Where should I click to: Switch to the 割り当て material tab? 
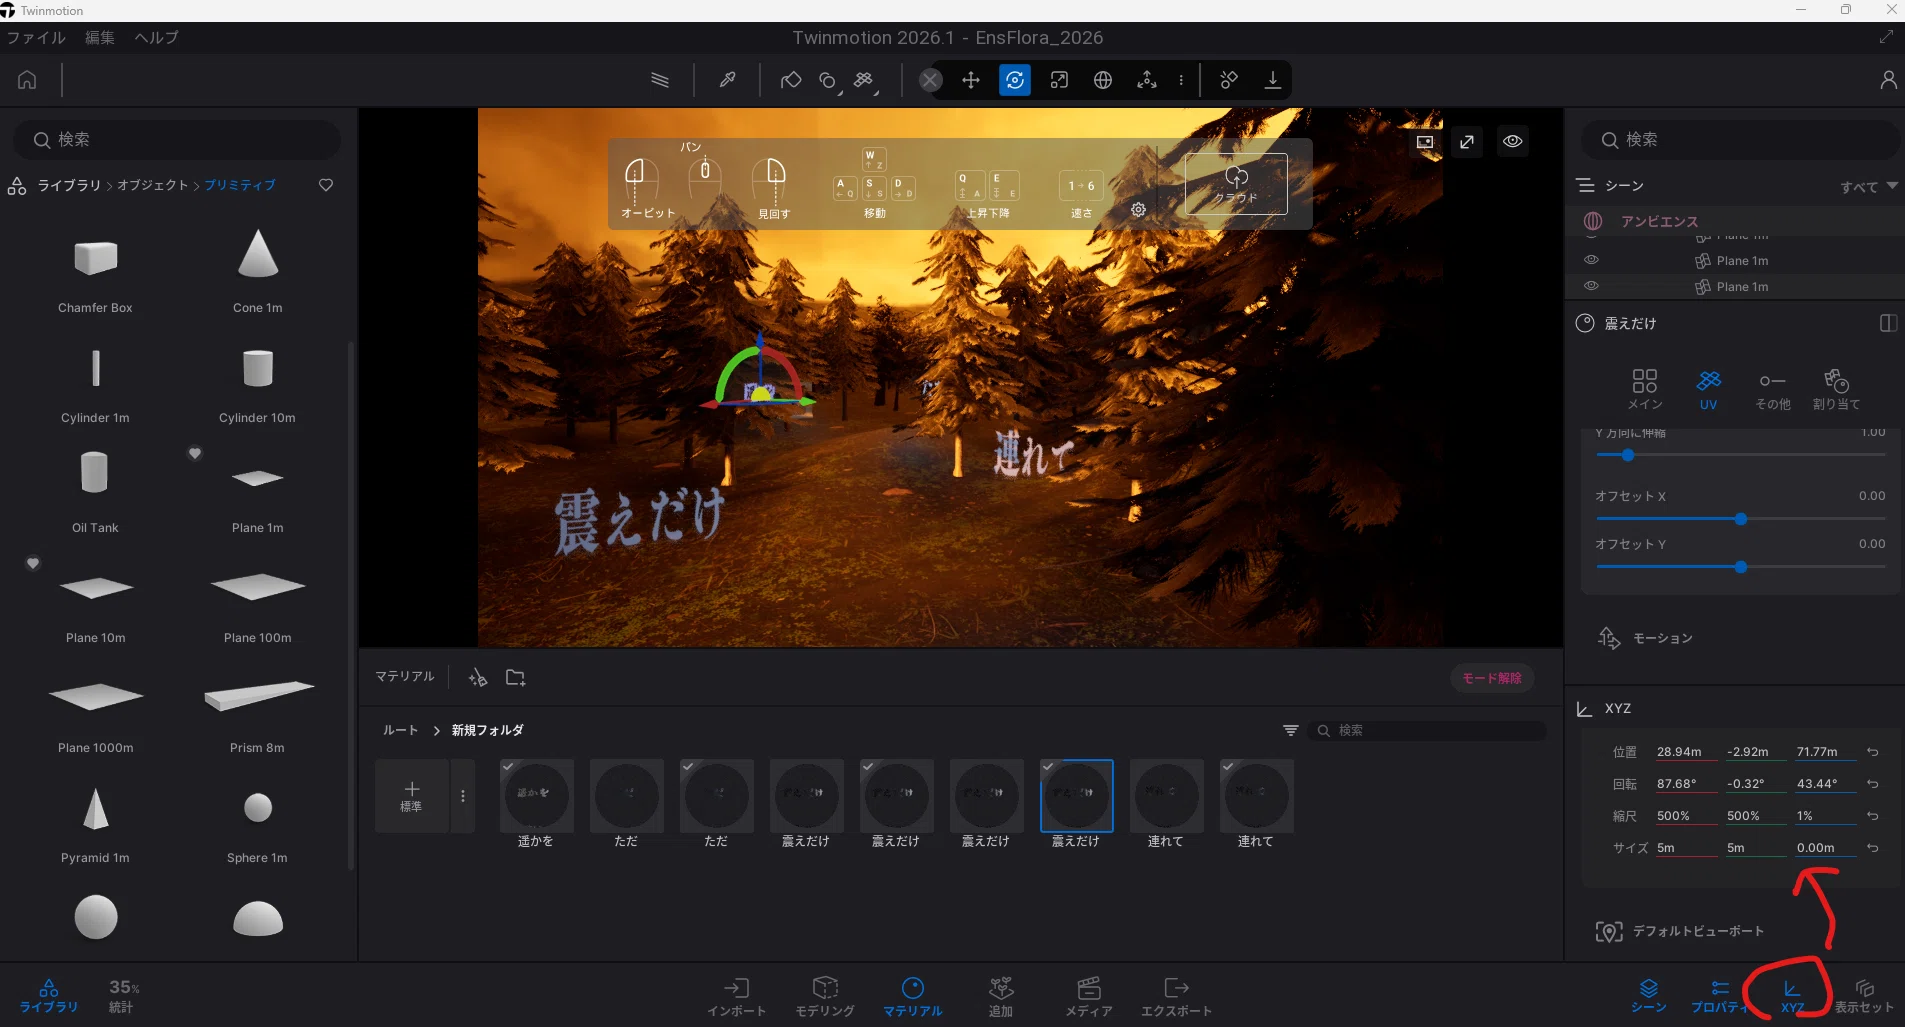point(1836,389)
